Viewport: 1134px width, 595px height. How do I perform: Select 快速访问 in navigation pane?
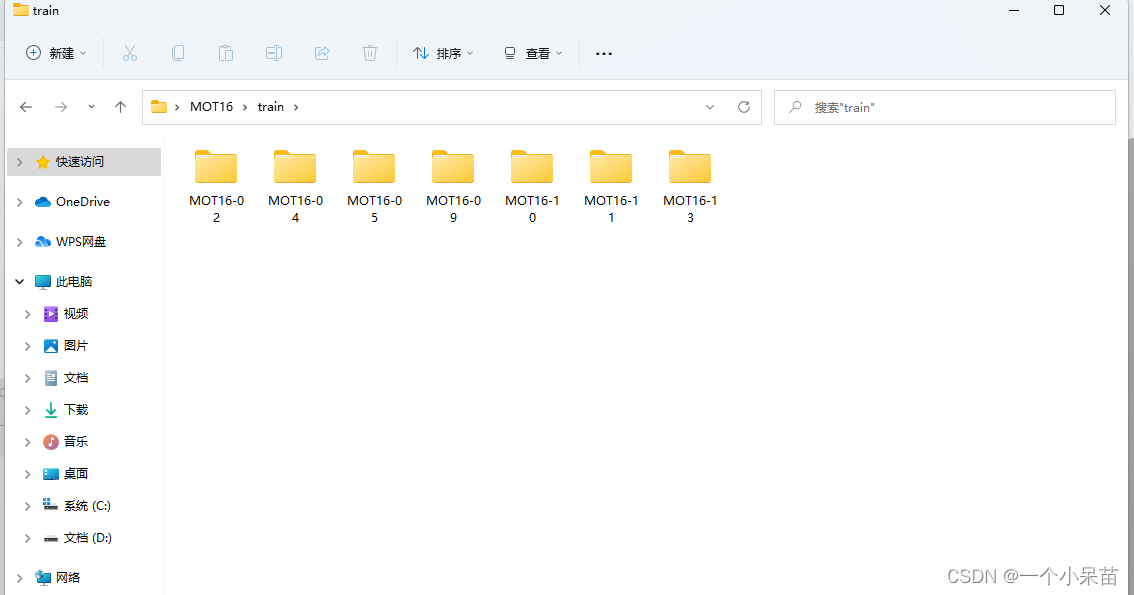(84, 162)
